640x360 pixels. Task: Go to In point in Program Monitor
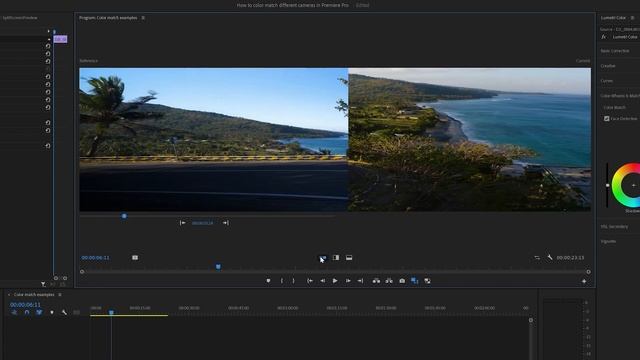[x=310, y=281]
